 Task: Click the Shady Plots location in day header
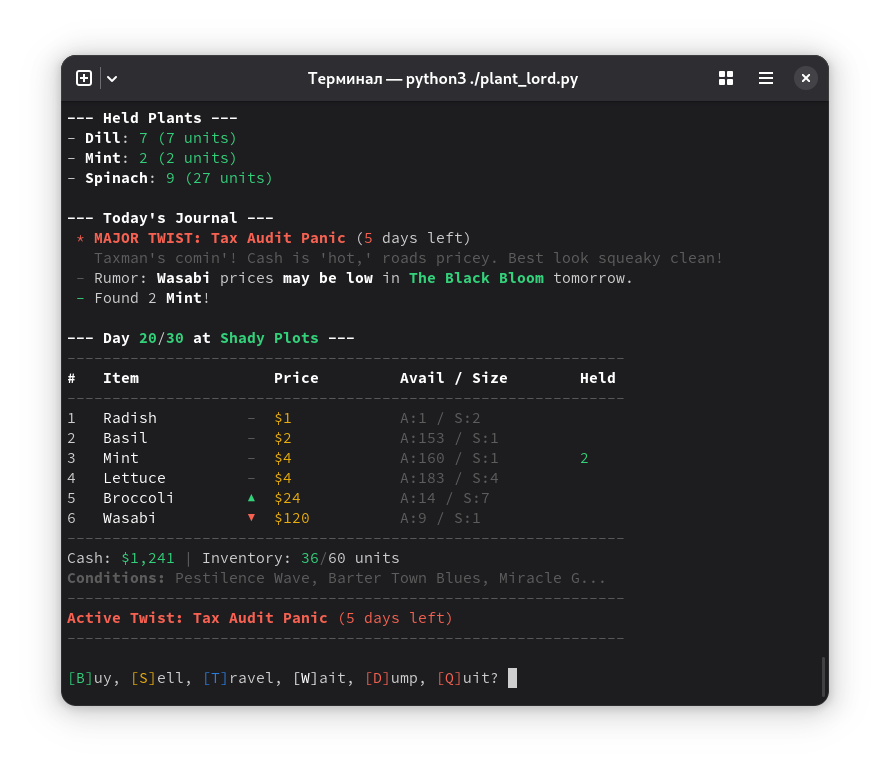click(x=269, y=338)
